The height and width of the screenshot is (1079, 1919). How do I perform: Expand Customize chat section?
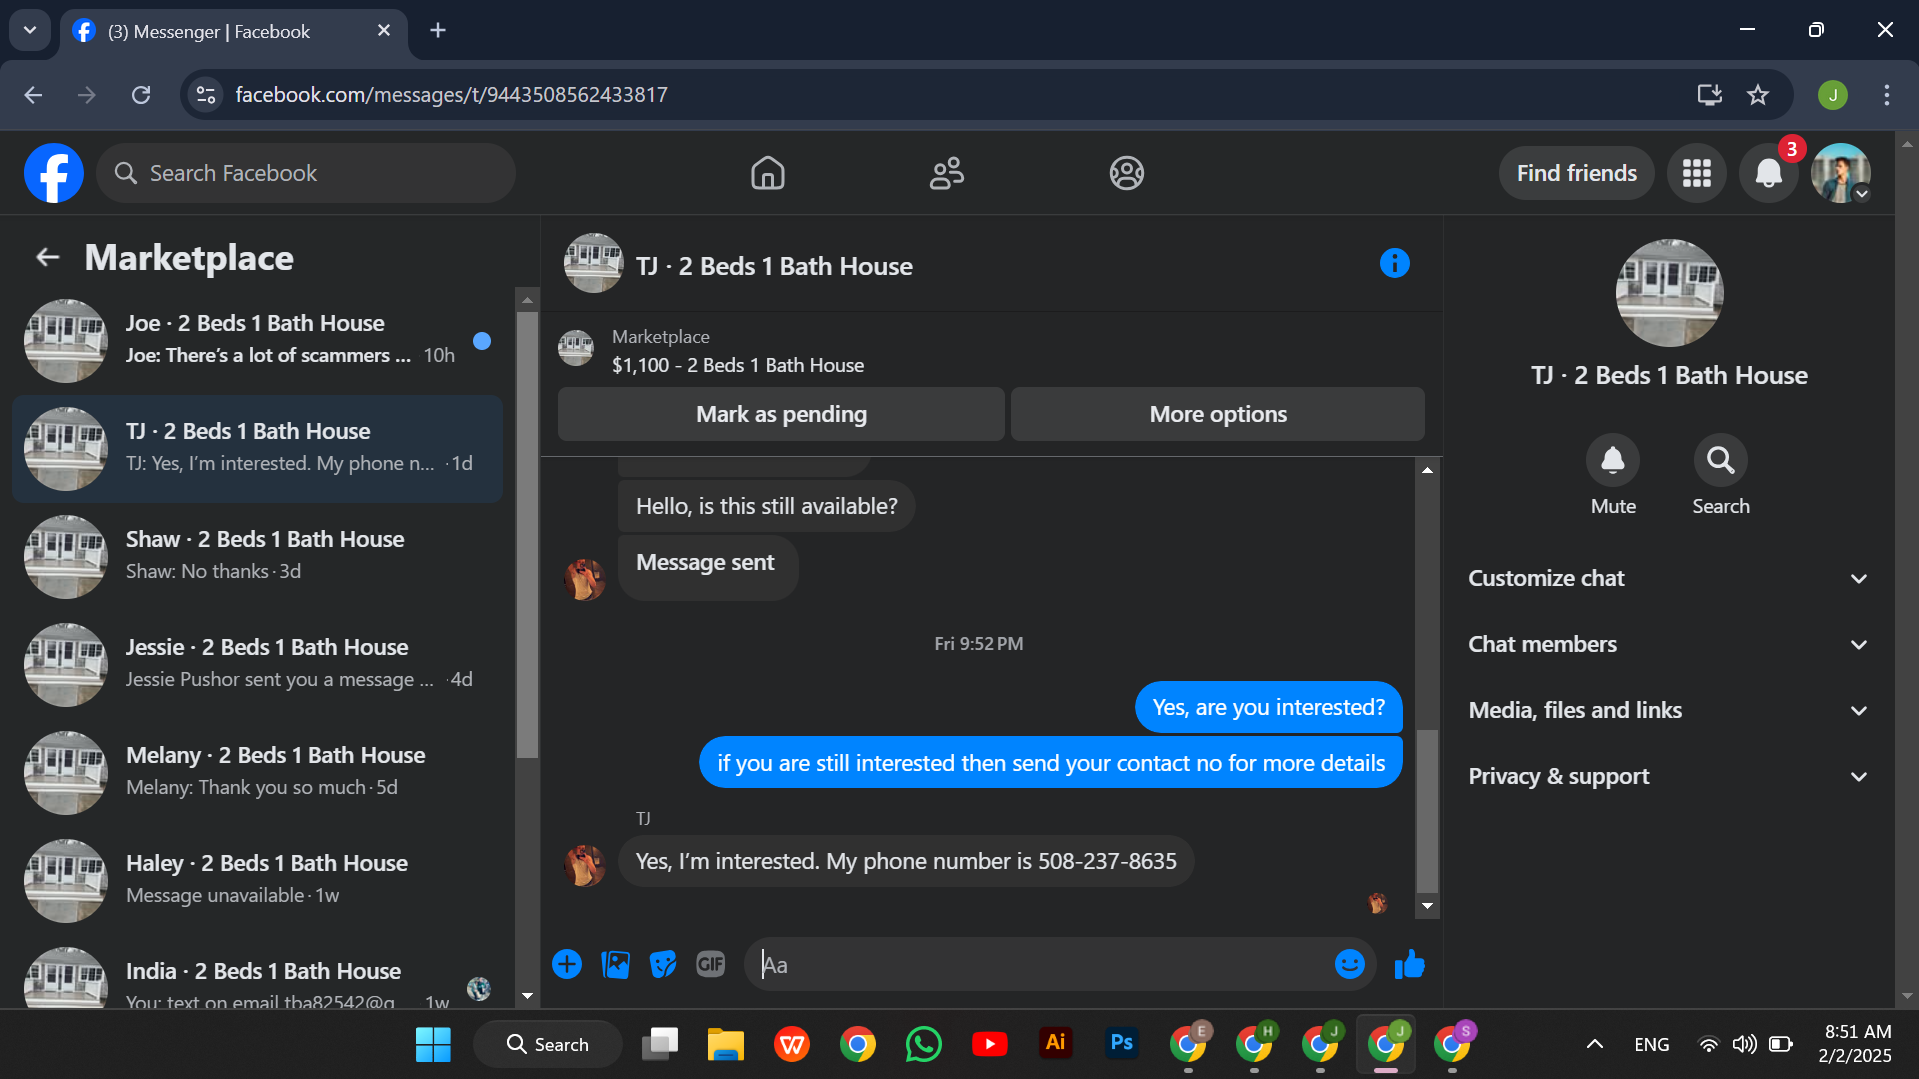coord(1667,578)
